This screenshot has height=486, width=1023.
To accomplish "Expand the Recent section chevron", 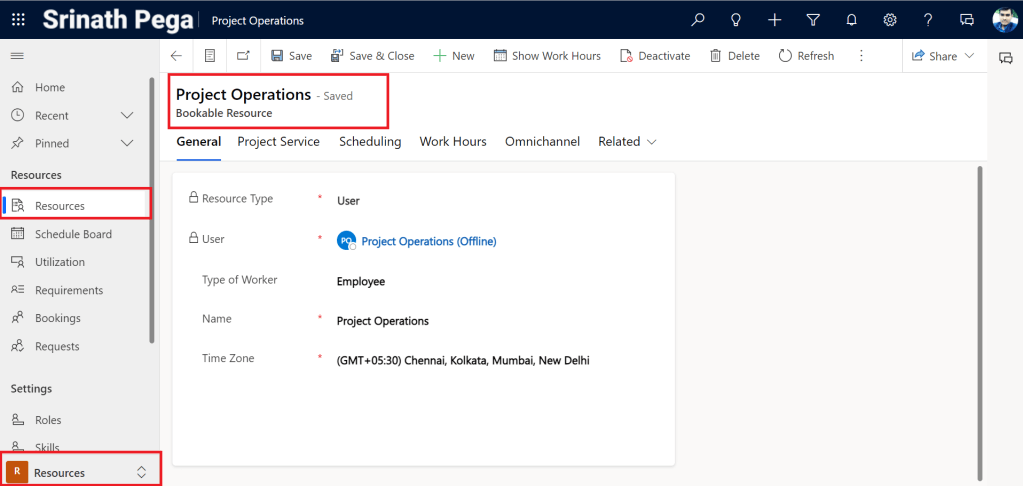I will pyautogui.click(x=127, y=116).
